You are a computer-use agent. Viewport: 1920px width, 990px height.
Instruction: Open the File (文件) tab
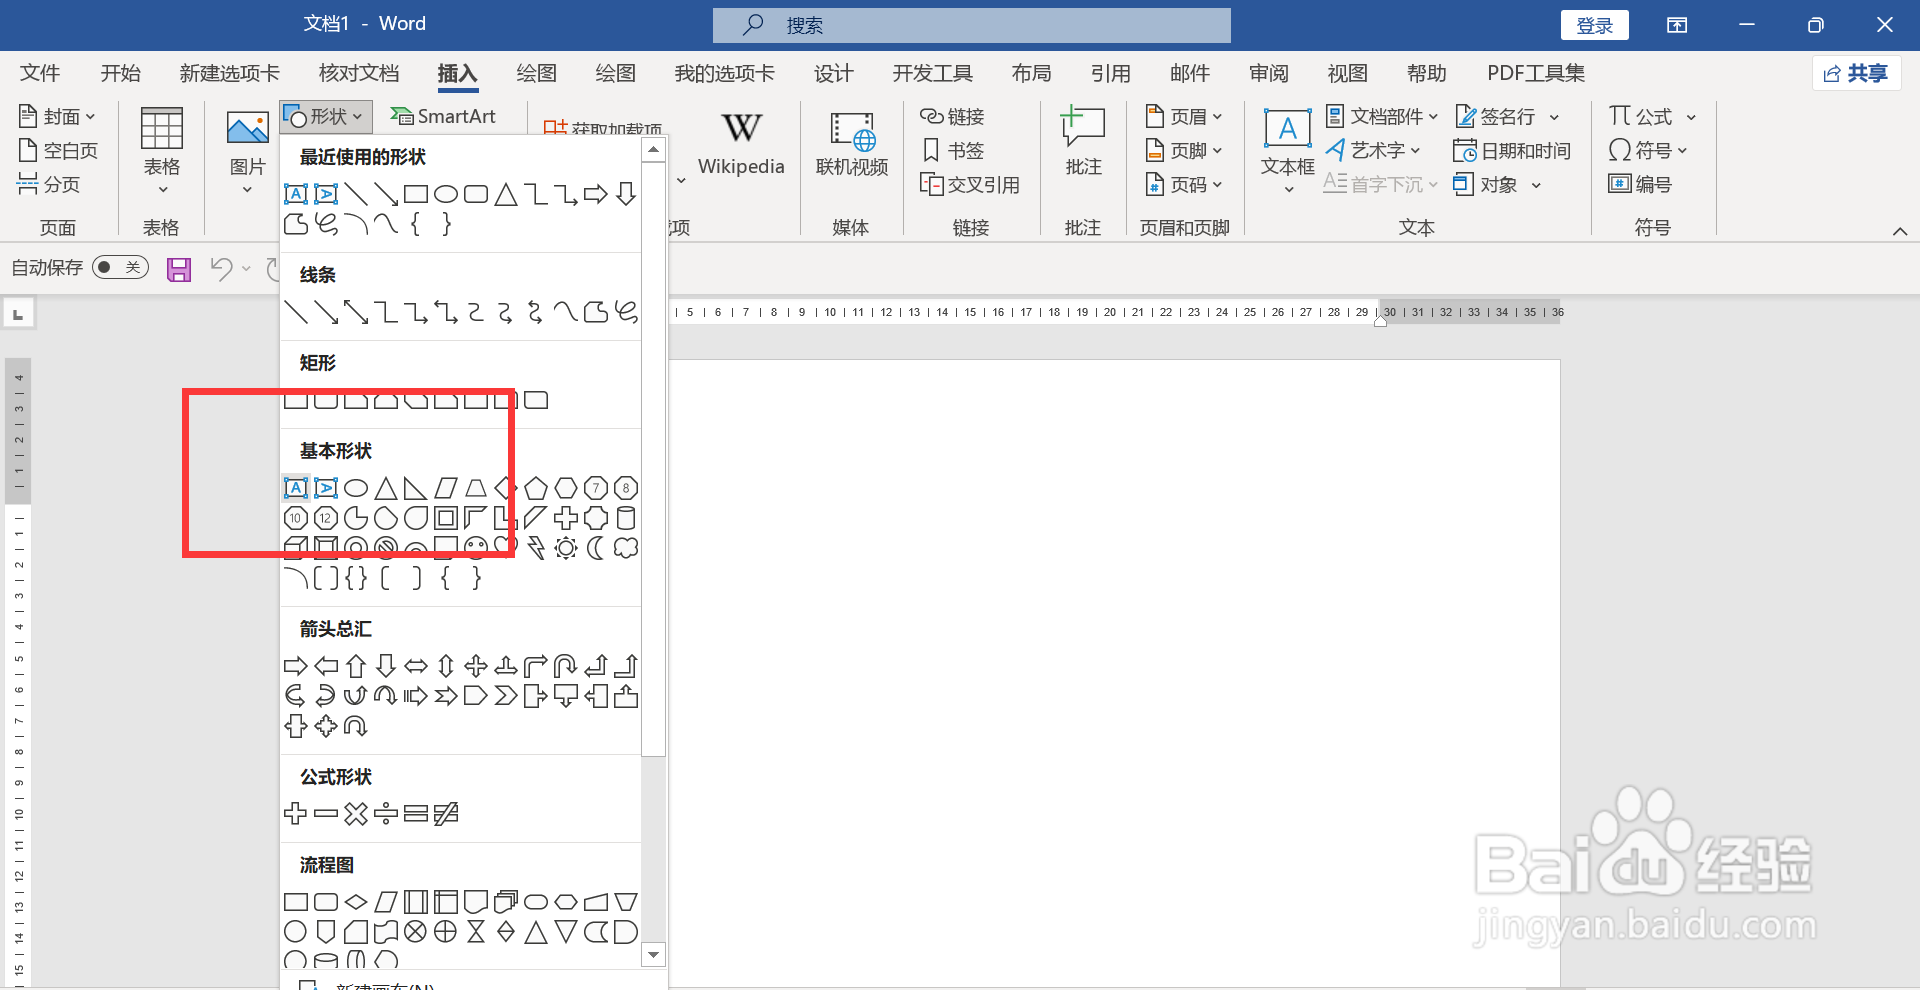point(40,73)
